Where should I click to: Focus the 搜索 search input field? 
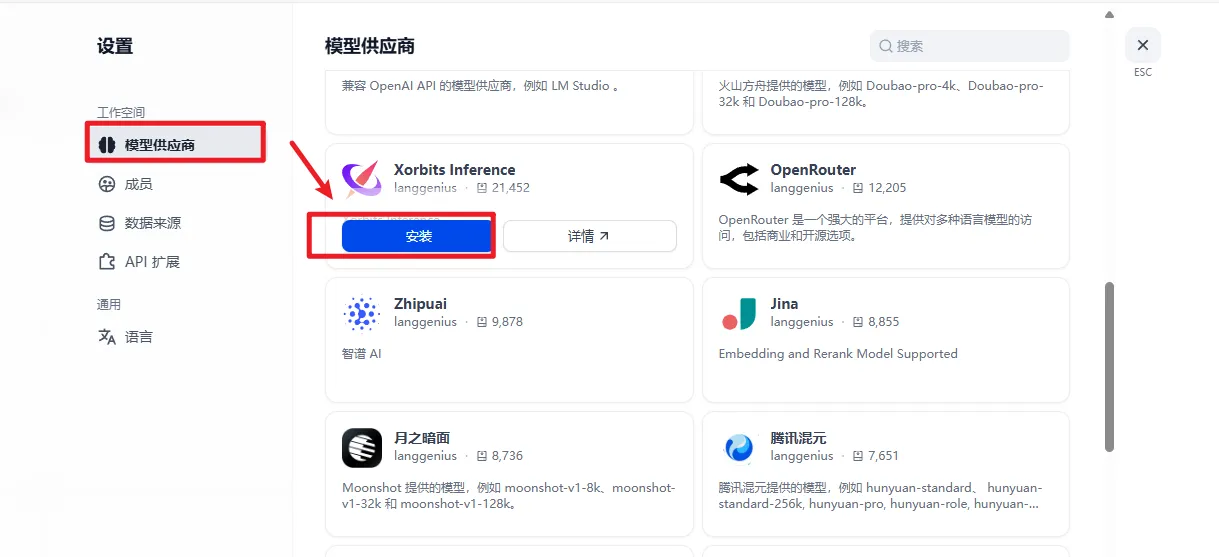[x=969, y=46]
